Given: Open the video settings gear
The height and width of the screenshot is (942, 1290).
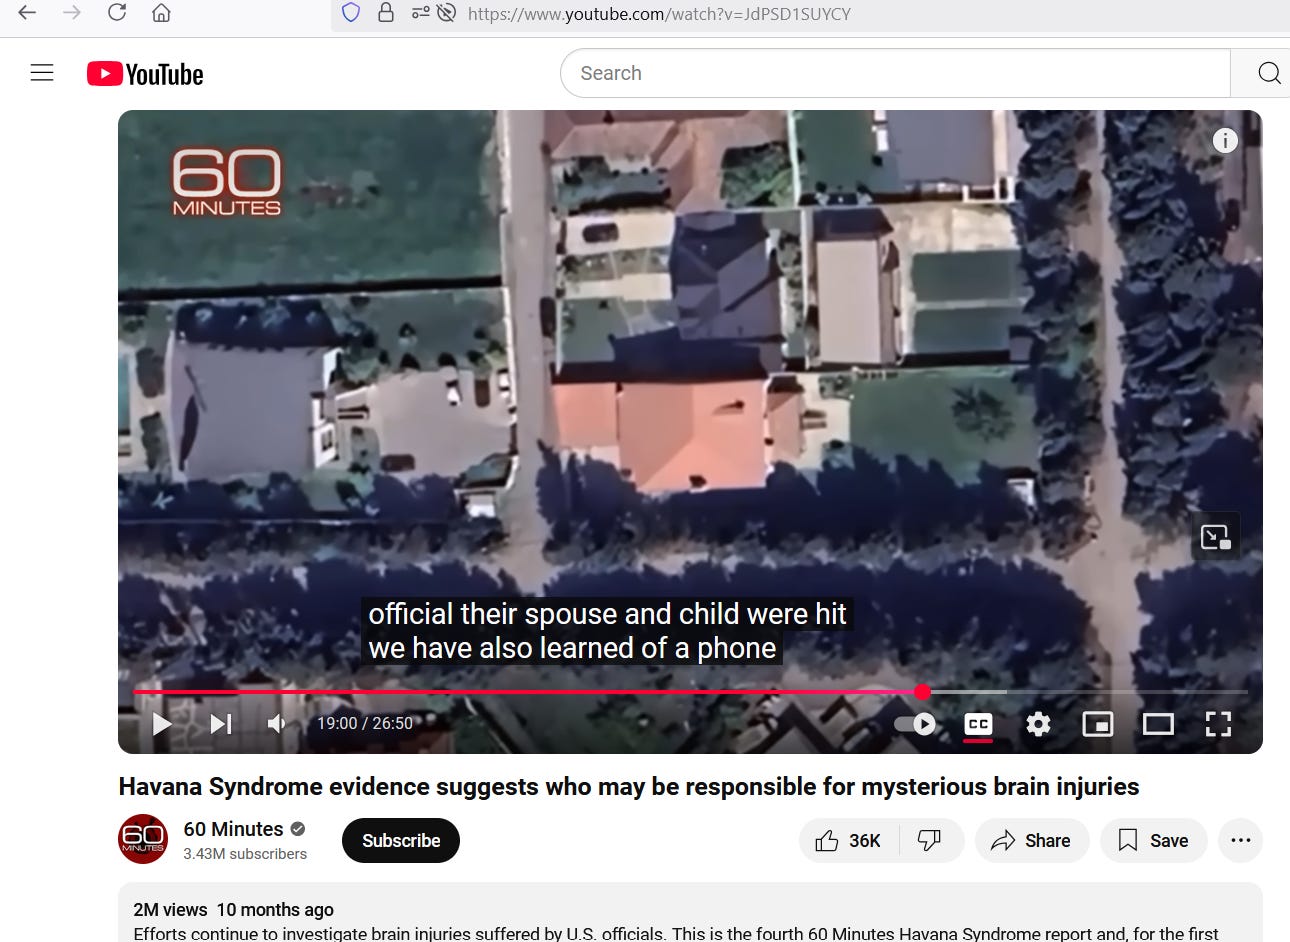Looking at the screenshot, I should (x=1038, y=723).
